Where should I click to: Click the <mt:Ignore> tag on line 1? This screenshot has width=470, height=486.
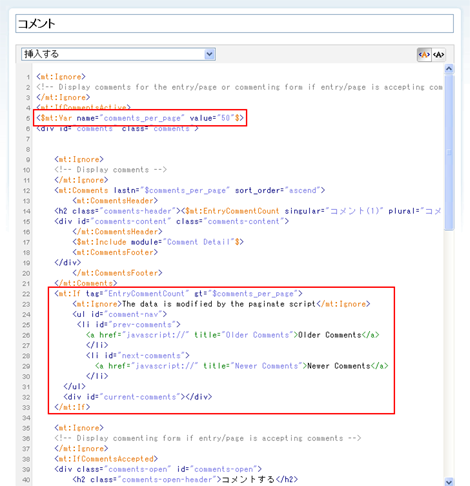pyautogui.click(x=61, y=77)
